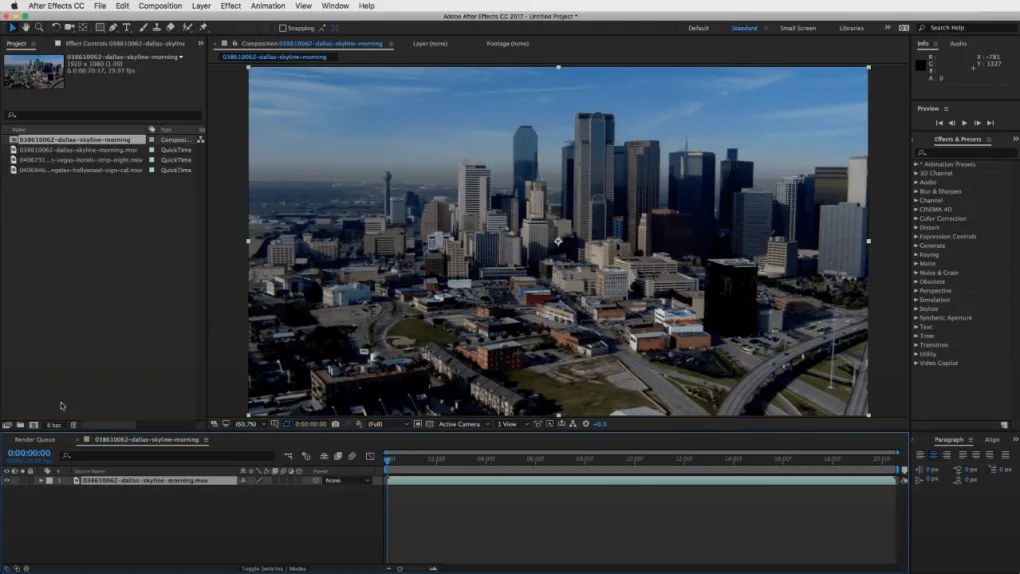Screen dimensions: 1020x574
Task: Click the 8 bpc color depth button
Action: 53,425
